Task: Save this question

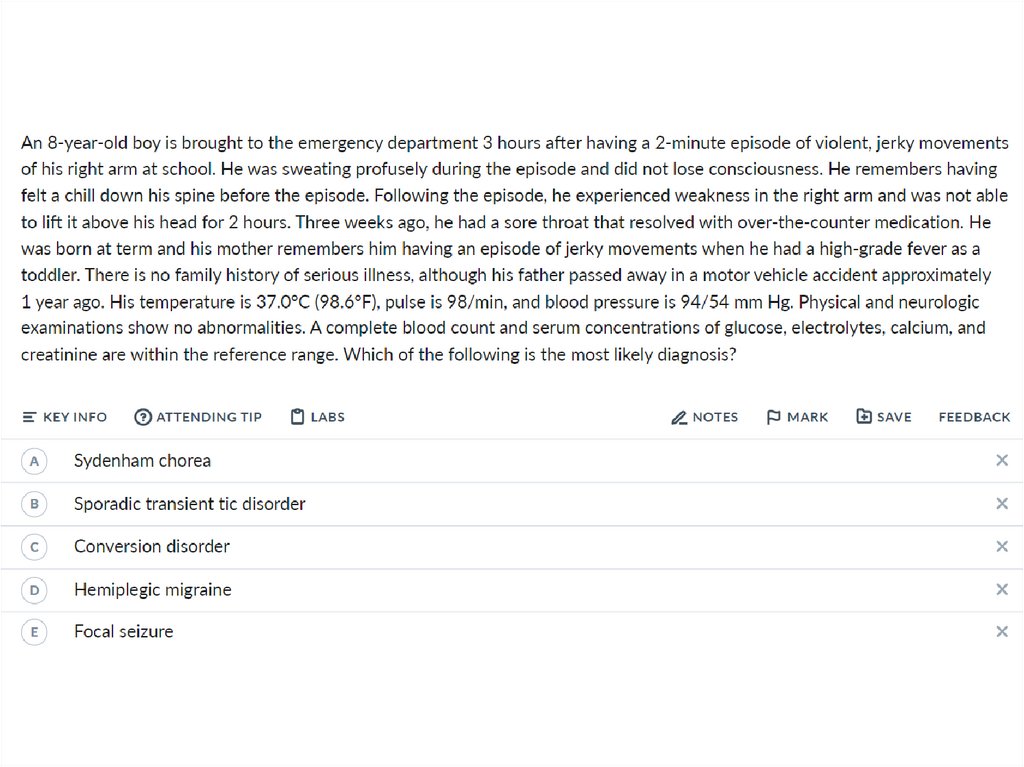Action: click(x=884, y=417)
